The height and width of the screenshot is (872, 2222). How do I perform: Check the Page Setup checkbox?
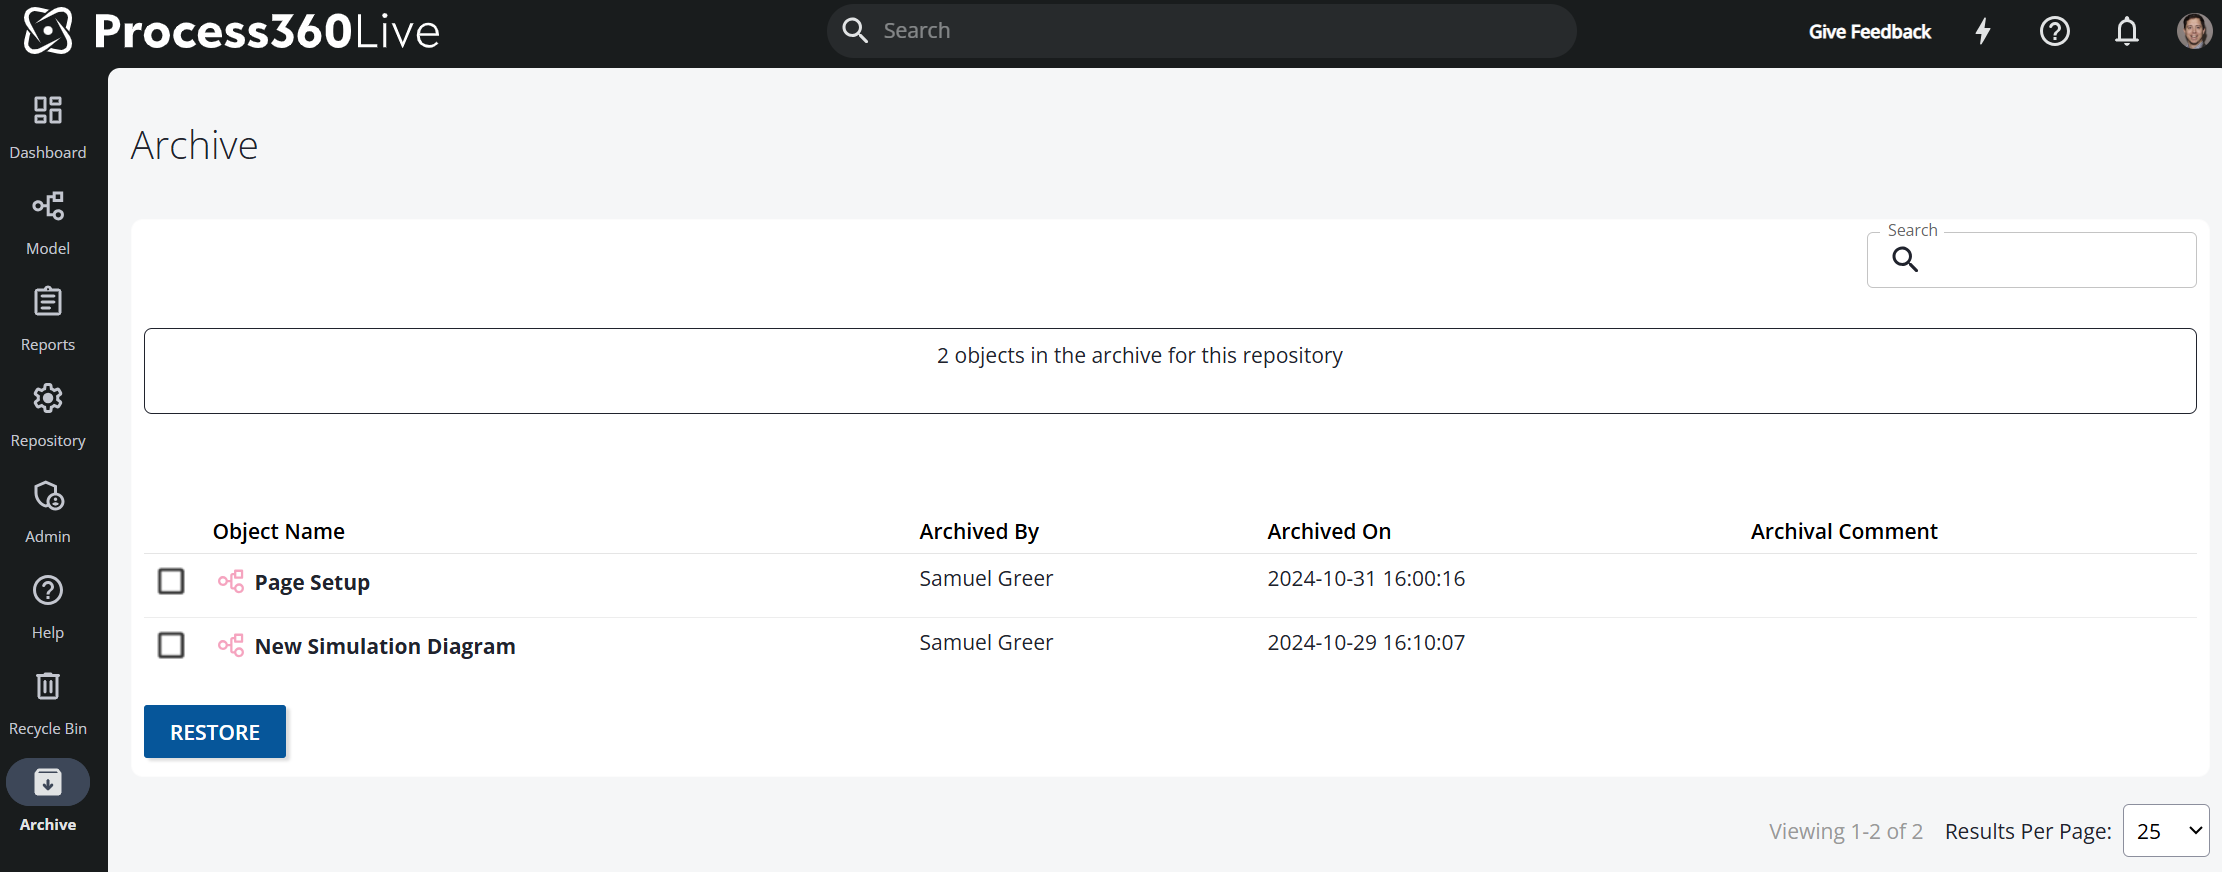point(171,581)
